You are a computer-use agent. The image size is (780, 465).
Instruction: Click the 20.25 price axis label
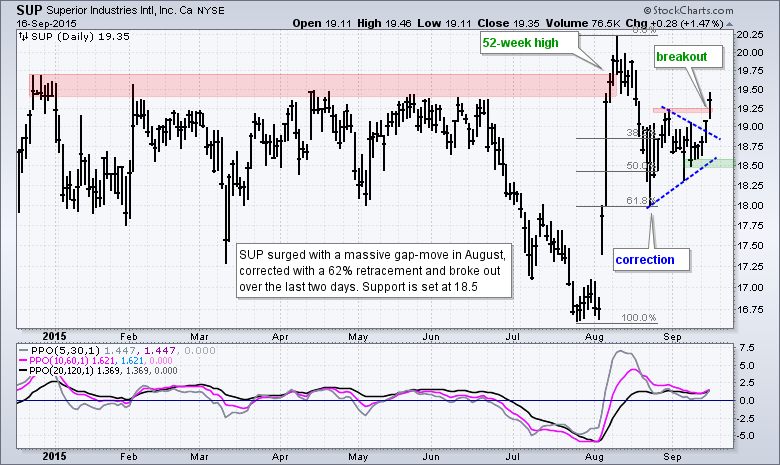749,35
